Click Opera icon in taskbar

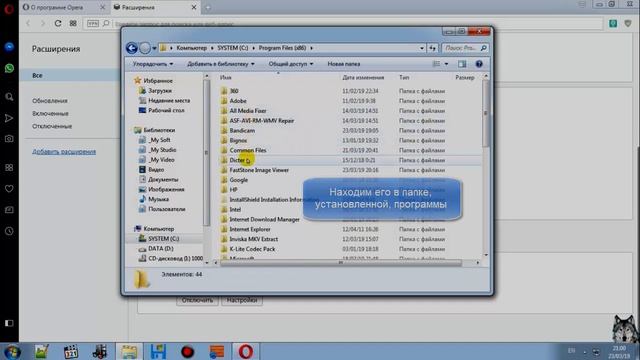tap(246, 351)
